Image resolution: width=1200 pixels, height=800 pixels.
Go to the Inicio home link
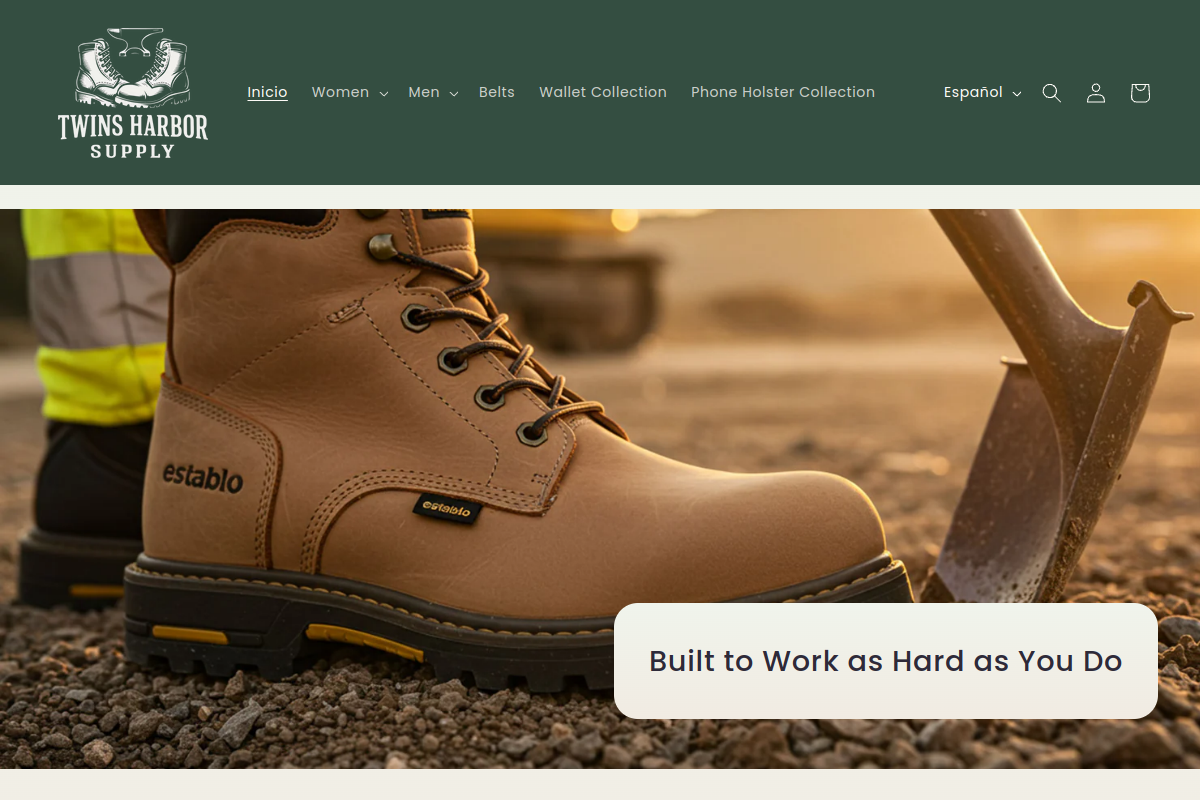coord(268,92)
